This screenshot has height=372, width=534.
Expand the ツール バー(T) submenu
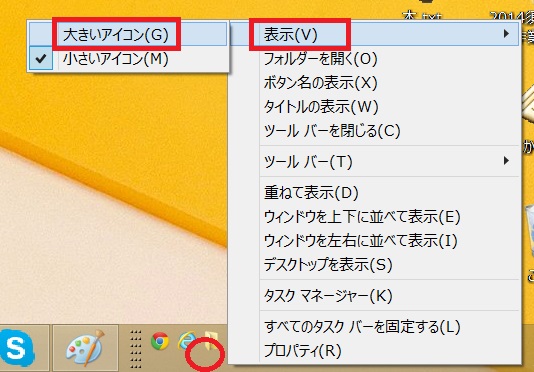tap(375, 161)
